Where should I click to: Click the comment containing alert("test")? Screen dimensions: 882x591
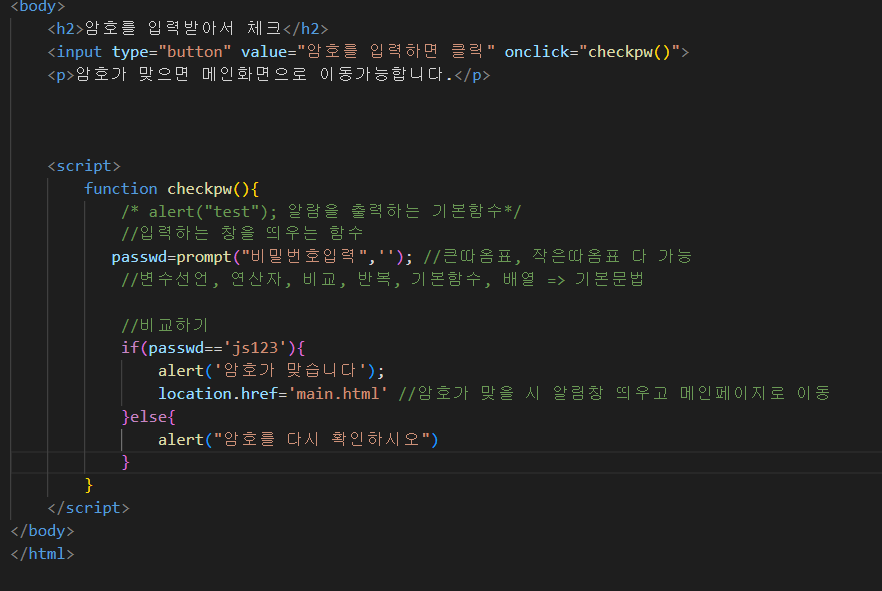pos(321,211)
